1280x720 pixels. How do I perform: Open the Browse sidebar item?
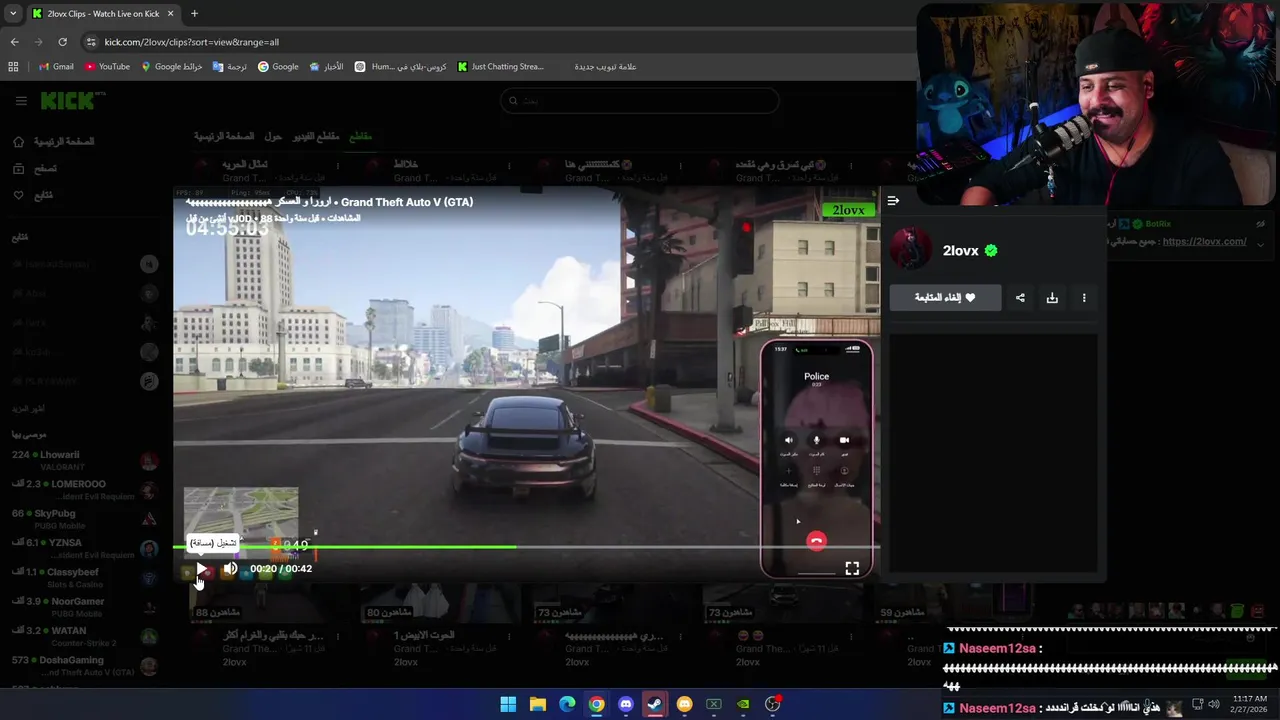35,169
